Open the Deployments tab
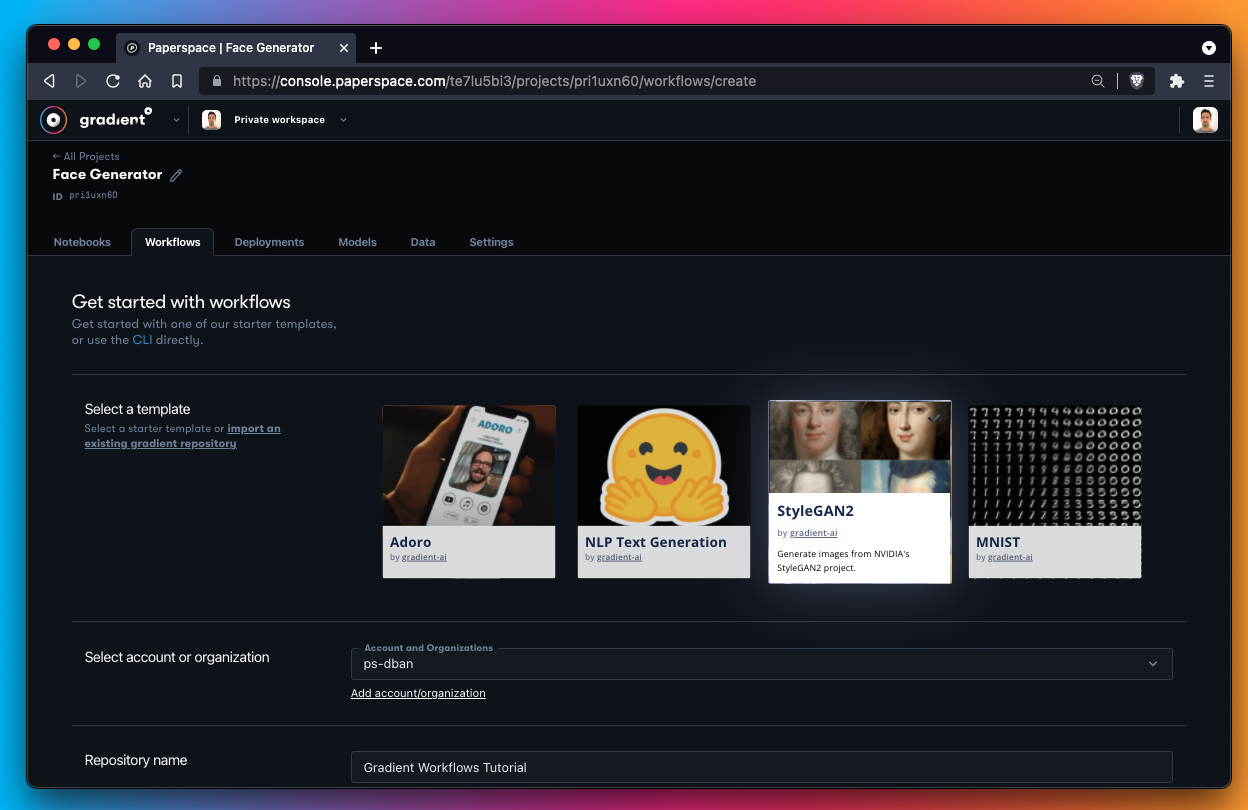 (269, 242)
